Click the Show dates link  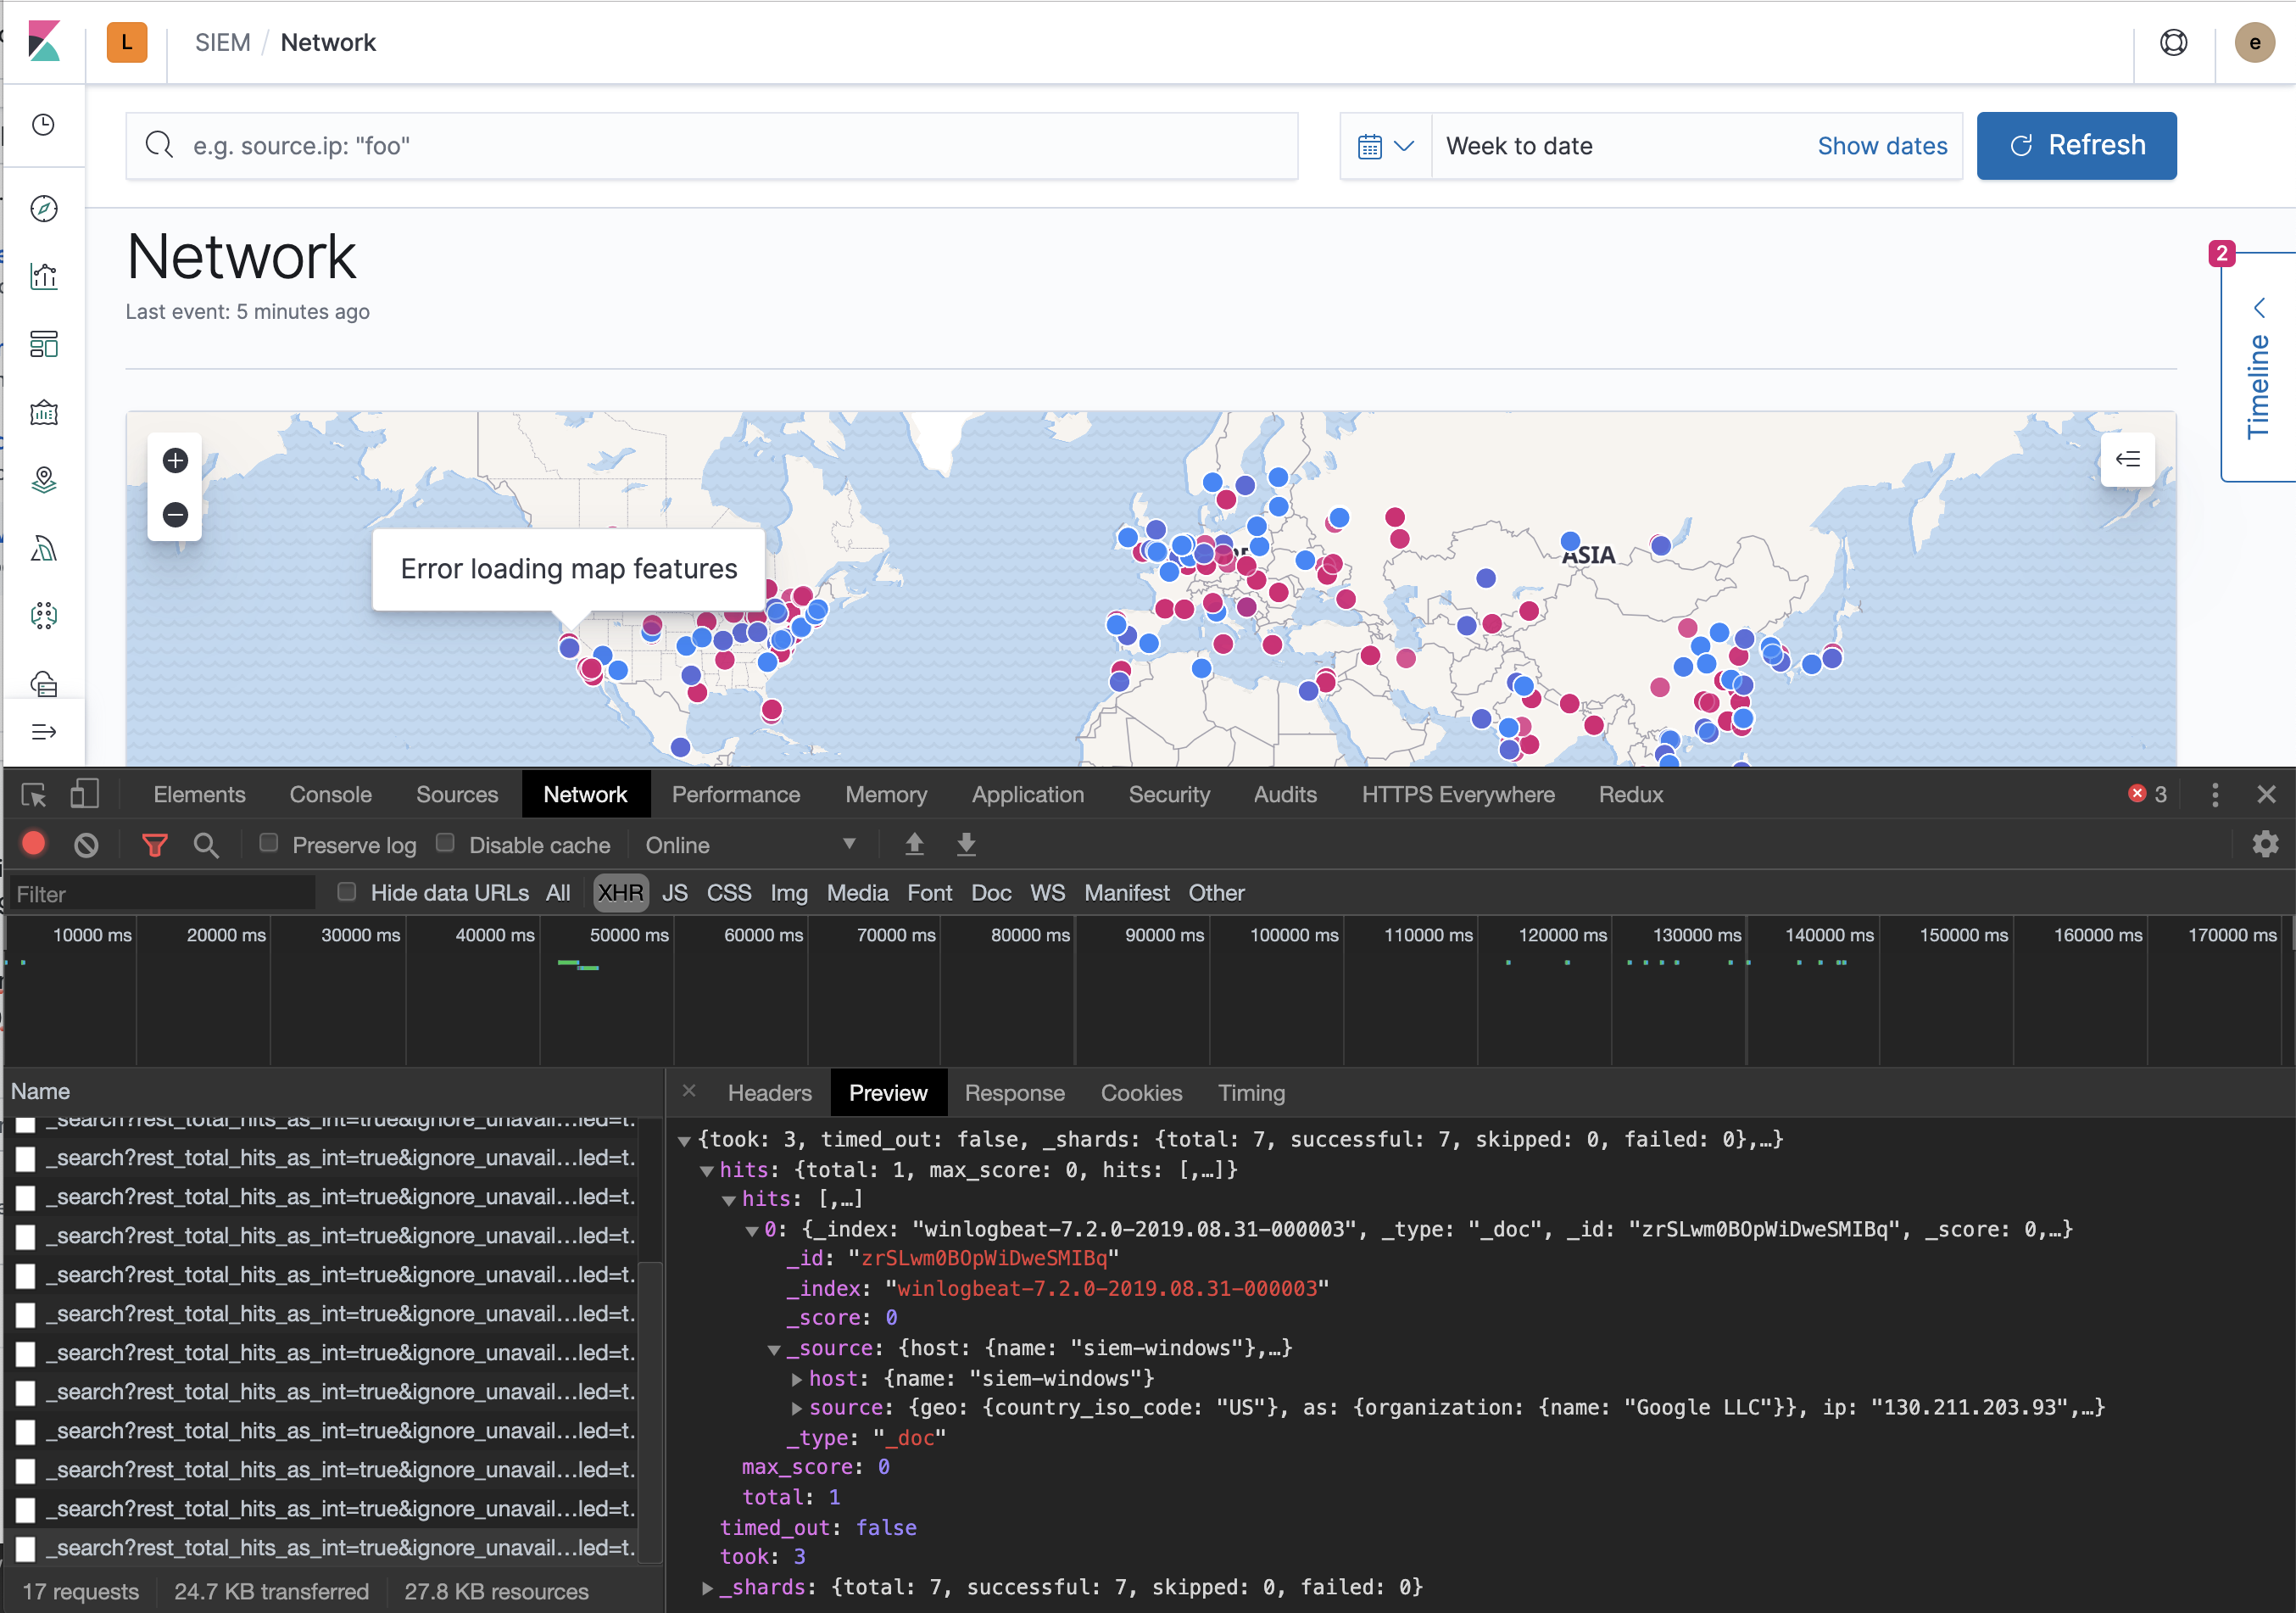(1882, 145)
